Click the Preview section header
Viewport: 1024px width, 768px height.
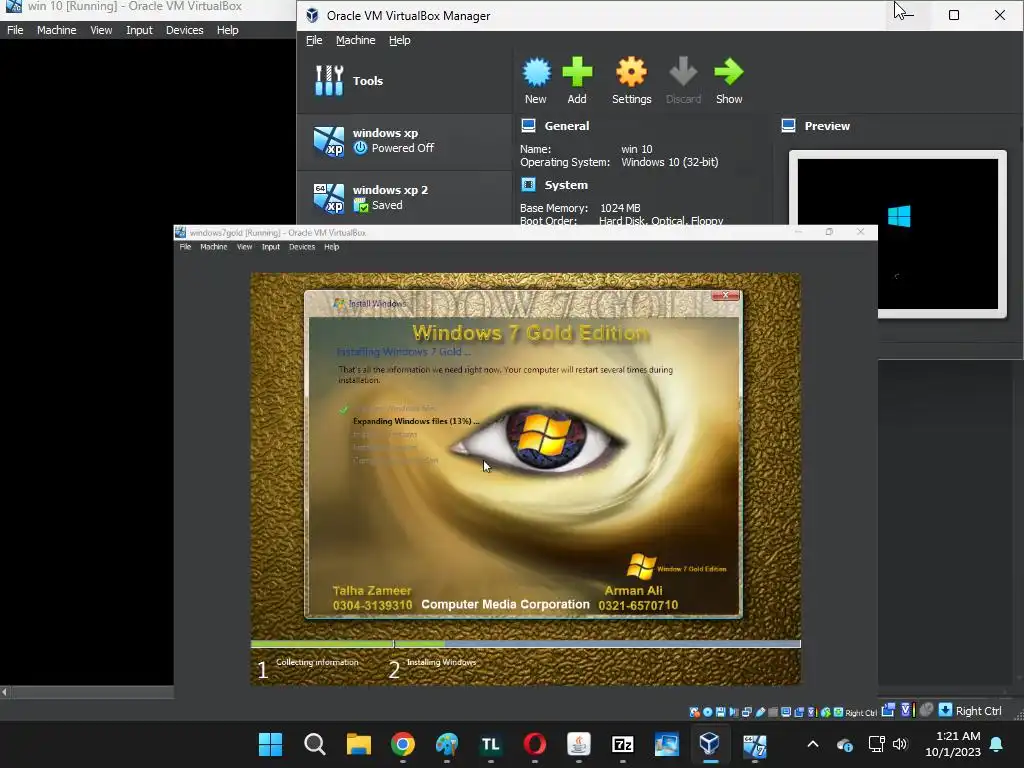coord(827,126)
